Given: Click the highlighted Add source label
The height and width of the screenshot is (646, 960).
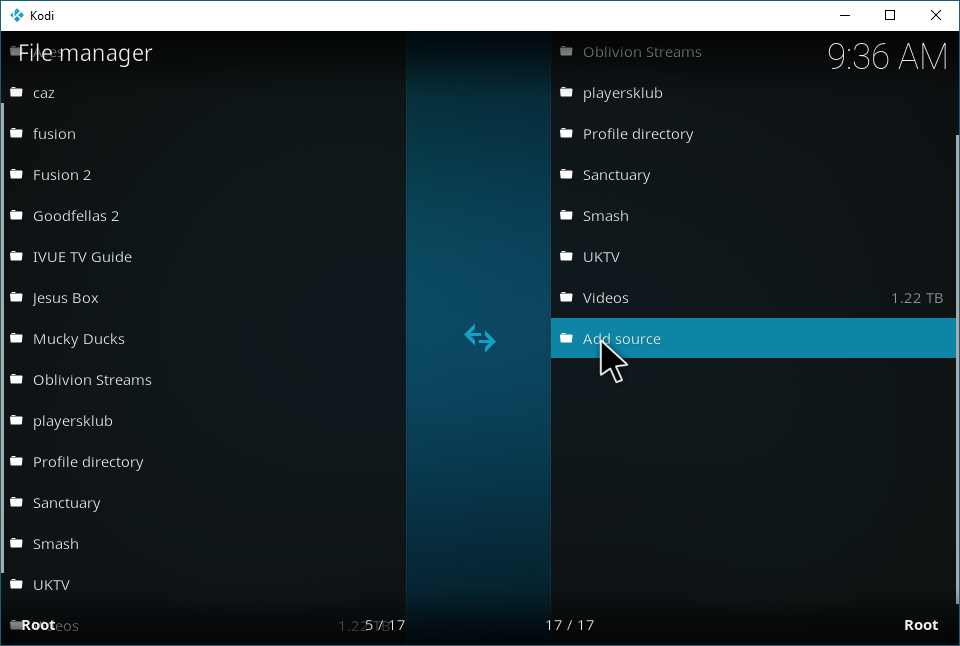Looking at the screenshot, I should pyautogui.click(x=621, y=339).
